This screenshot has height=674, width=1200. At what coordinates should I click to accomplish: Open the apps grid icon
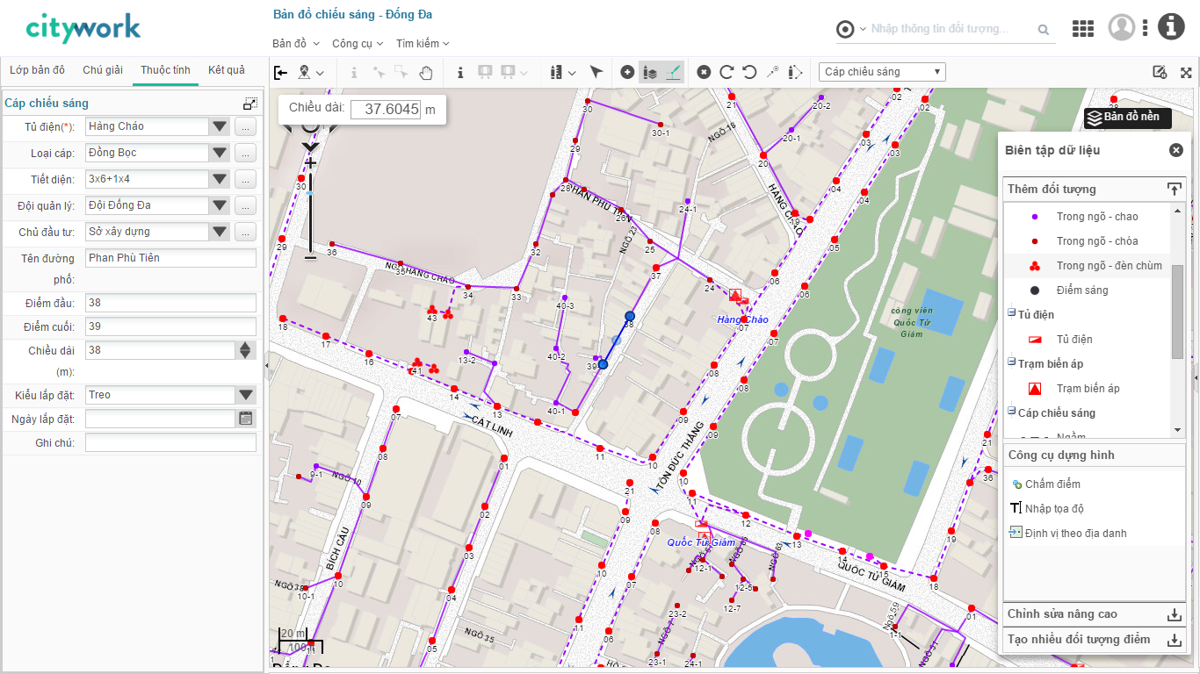click(x=1083, y=29)
